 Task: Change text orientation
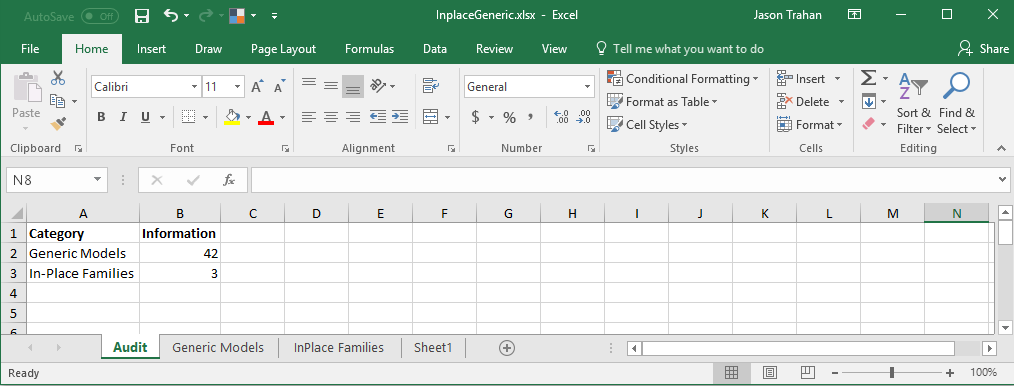pos(377,86)
